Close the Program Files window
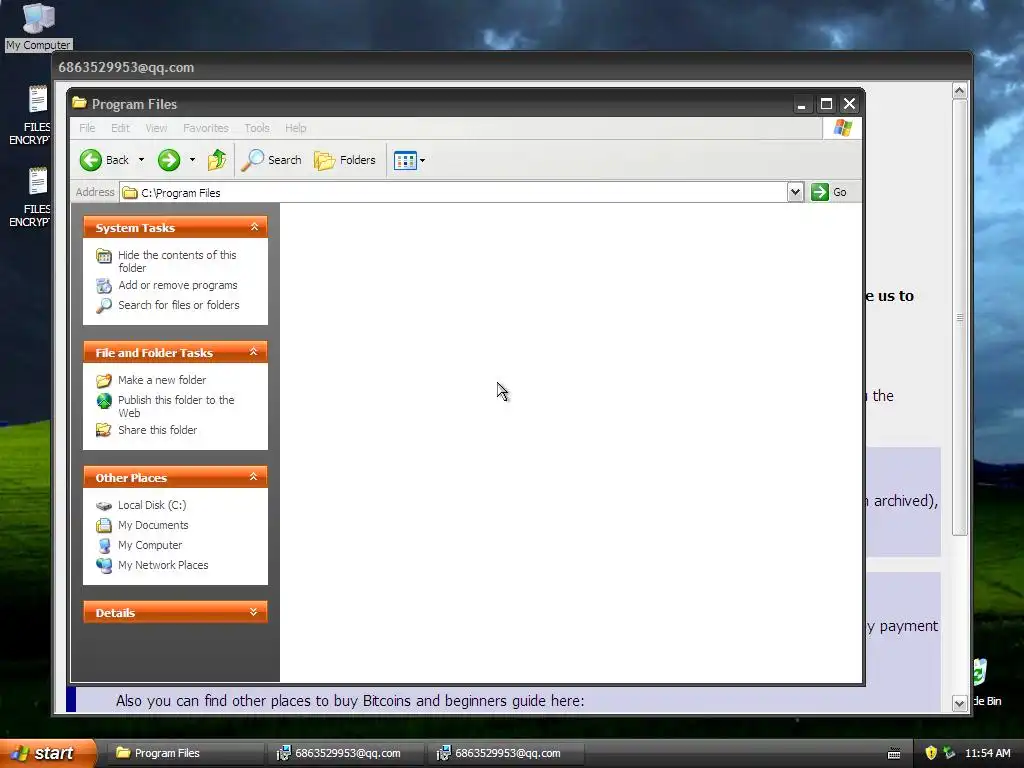 click(849, 104)
